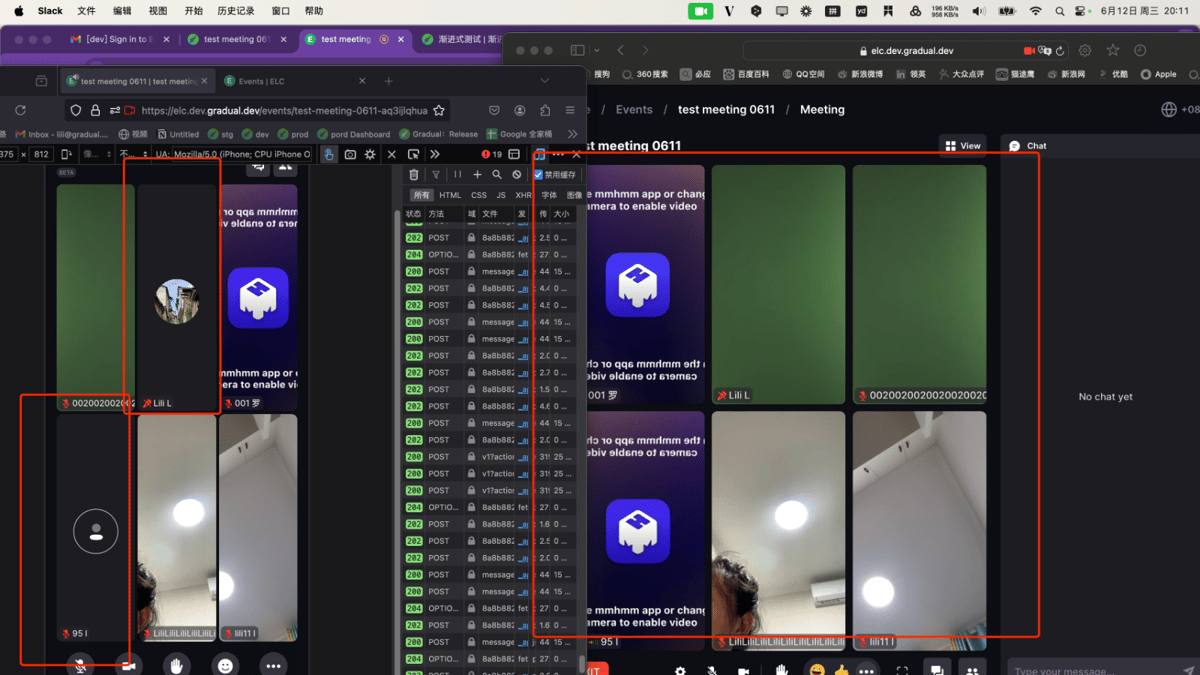Clear network log with trash icon

pyautogui.click(x=414, y=175)
